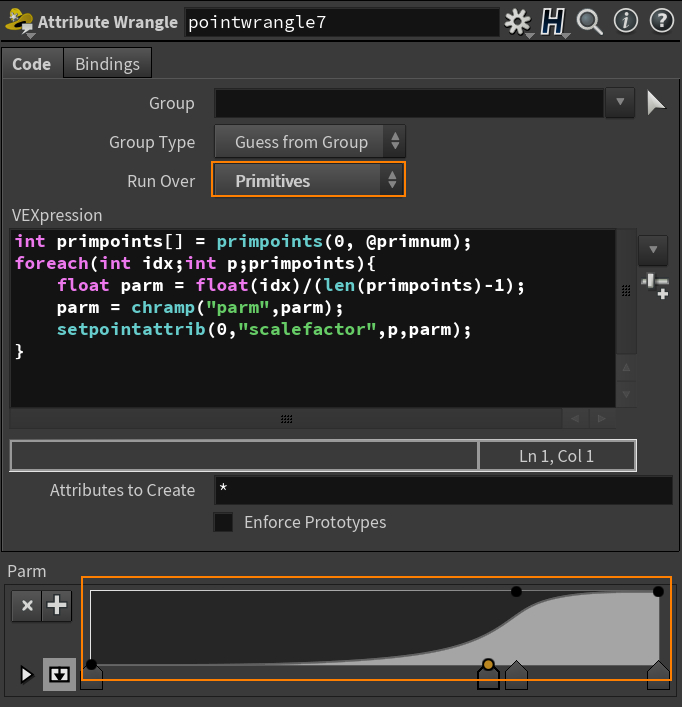This screenshot has height=707, width=682.
Task: Click into the Group input field
Action: tap(409, 103)
